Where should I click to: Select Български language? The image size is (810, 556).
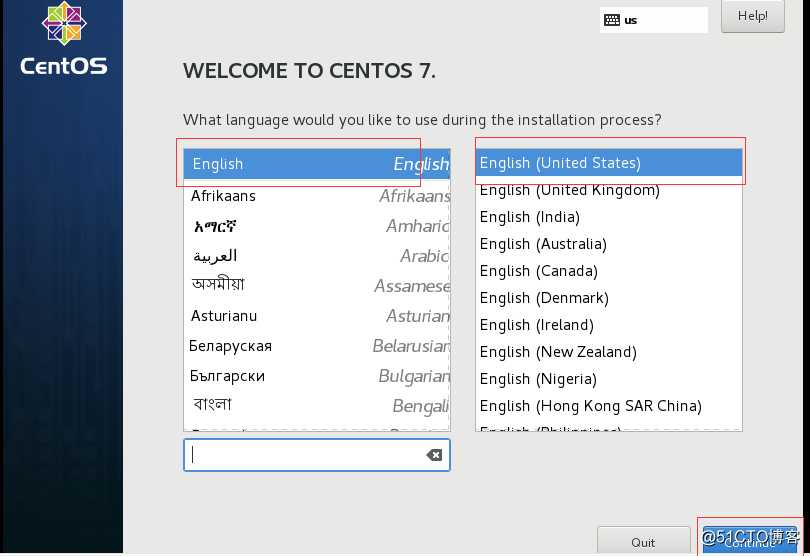point(317,376)
